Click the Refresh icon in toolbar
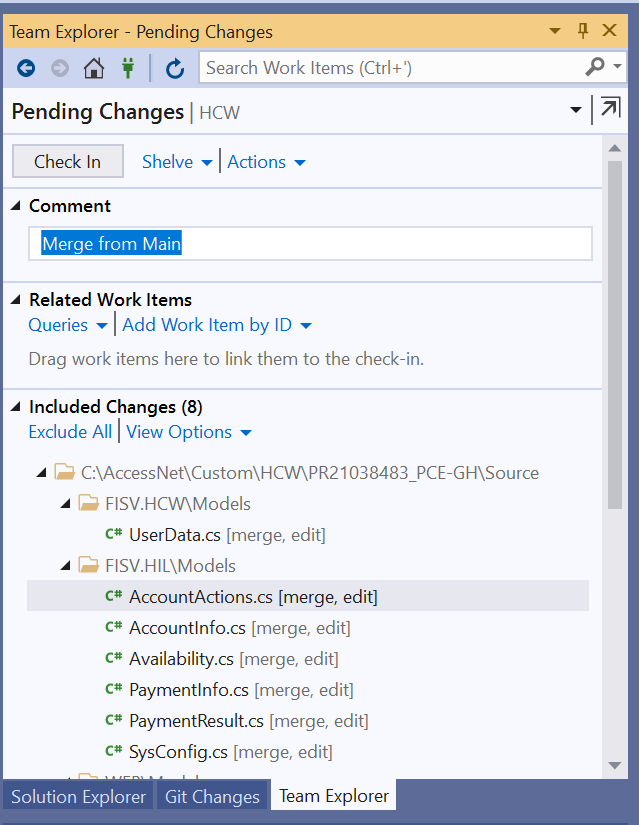 (175, 68)
